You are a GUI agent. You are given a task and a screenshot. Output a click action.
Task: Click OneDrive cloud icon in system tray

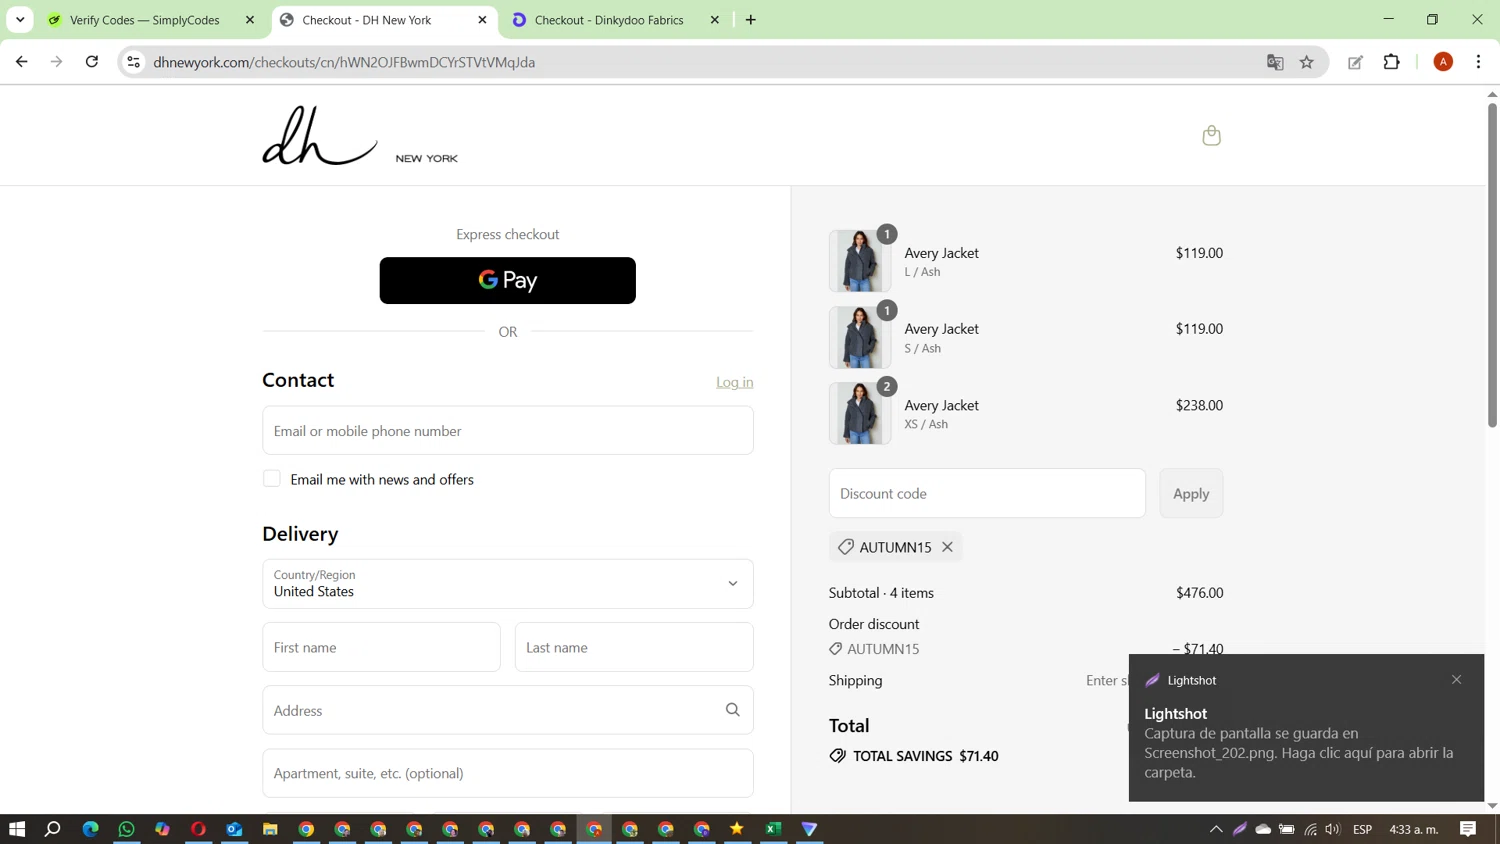[1263, 829]
